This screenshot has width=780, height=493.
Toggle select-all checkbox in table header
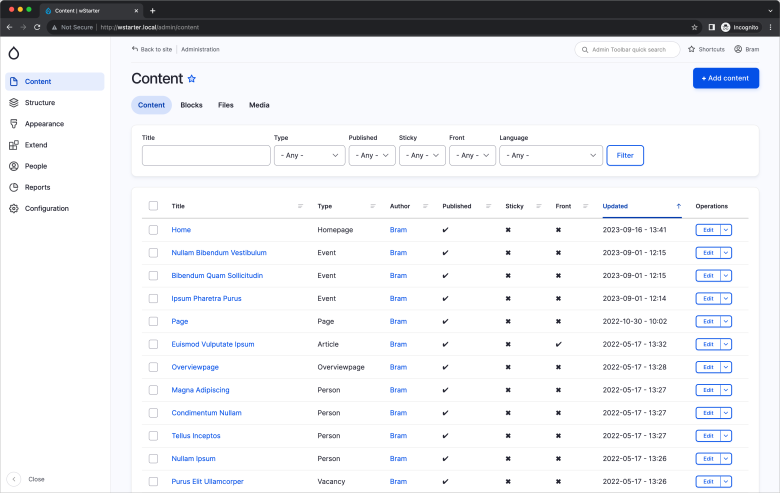[x=153, y=206]
